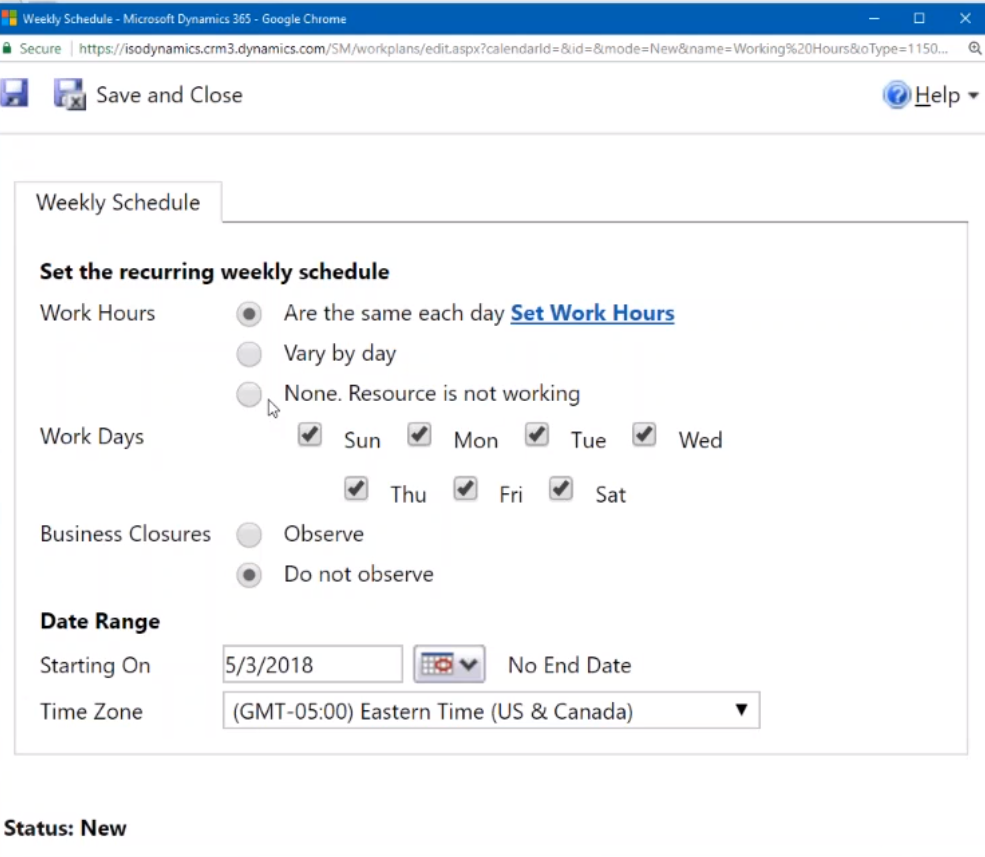
Task: Click the Save floppy disk icon
Action: 14,94
